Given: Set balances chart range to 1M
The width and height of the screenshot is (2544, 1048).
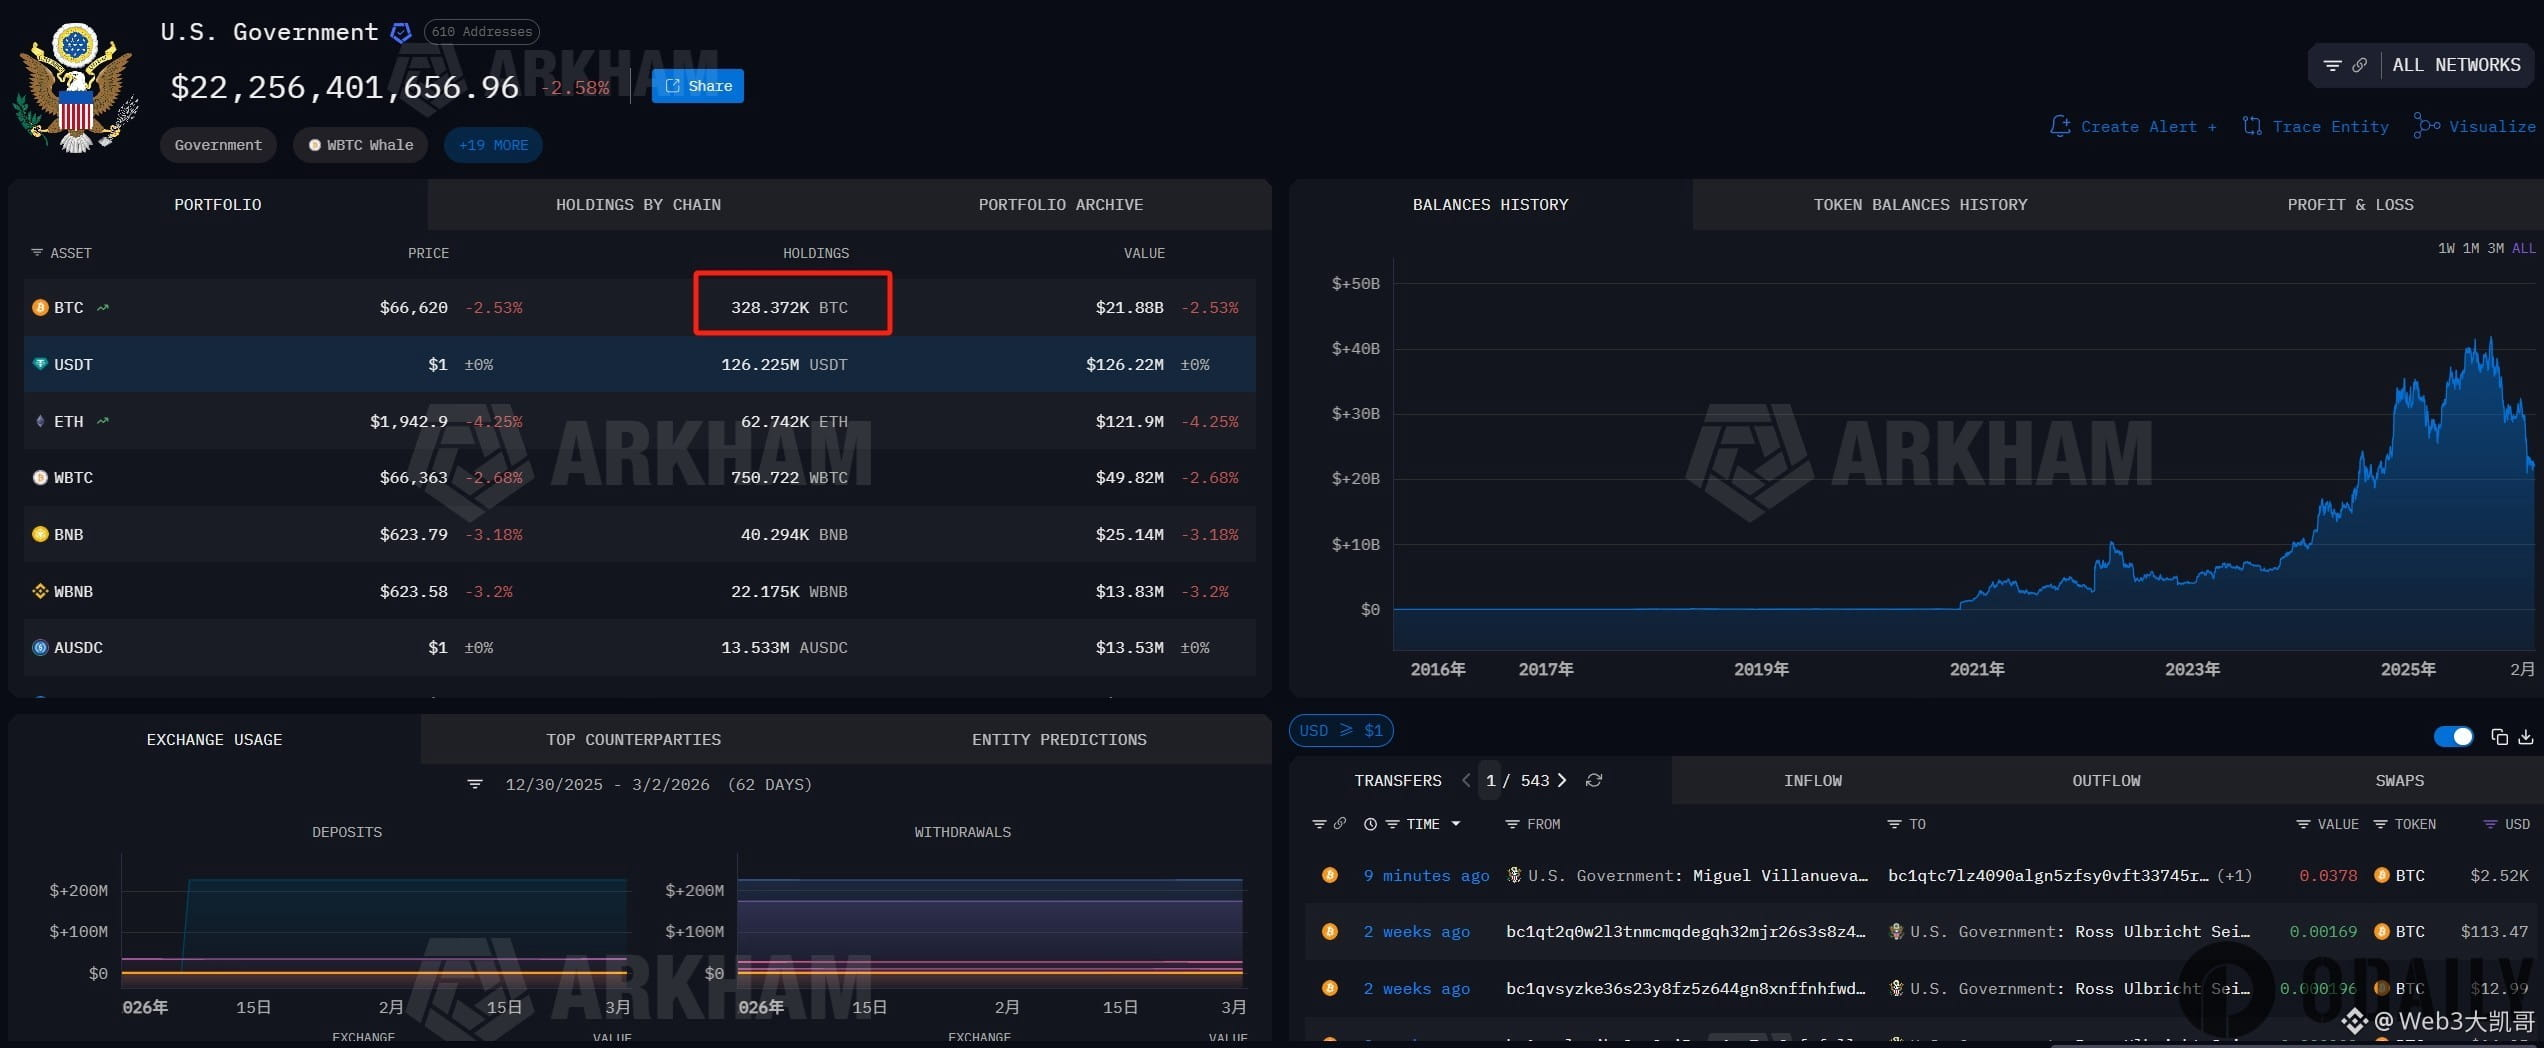Looking at the screenshot, I should 2471,248.
